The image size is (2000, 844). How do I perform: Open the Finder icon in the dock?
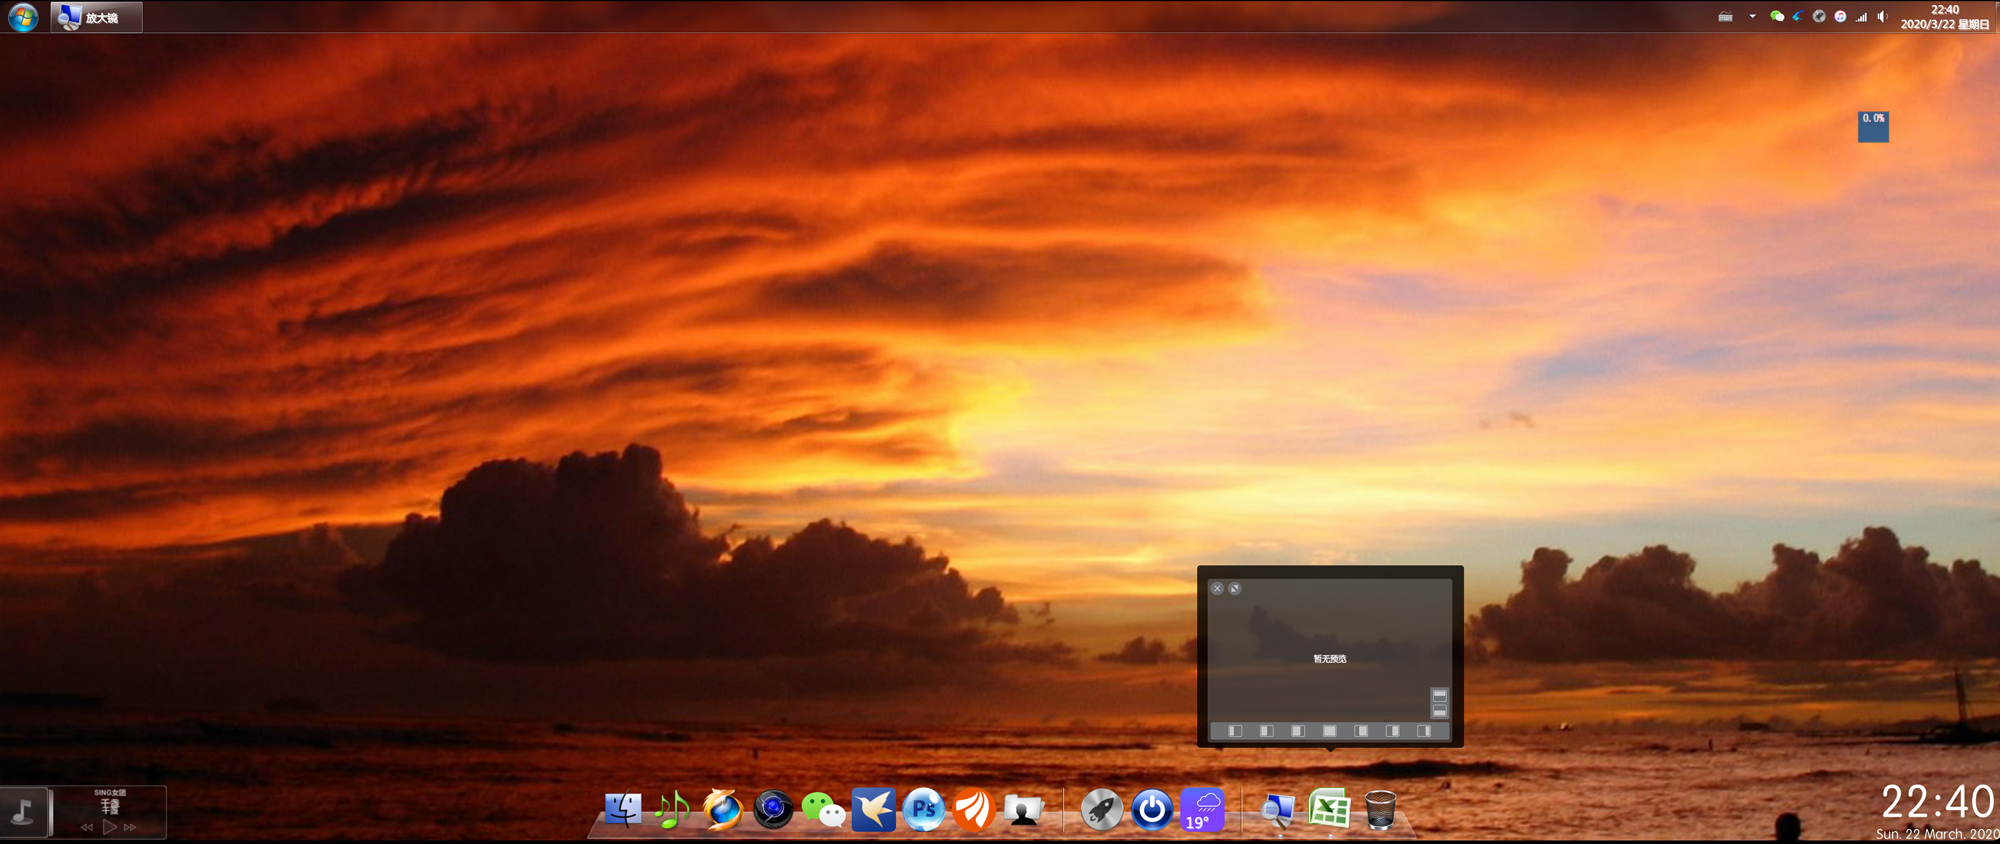pos(622,809)
